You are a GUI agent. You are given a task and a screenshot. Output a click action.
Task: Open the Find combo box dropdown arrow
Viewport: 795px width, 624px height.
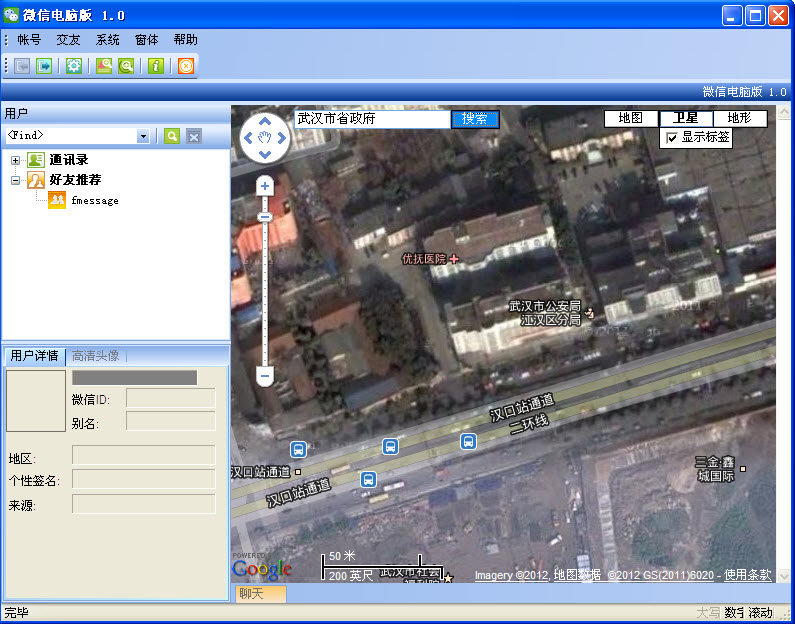point(143,136)
